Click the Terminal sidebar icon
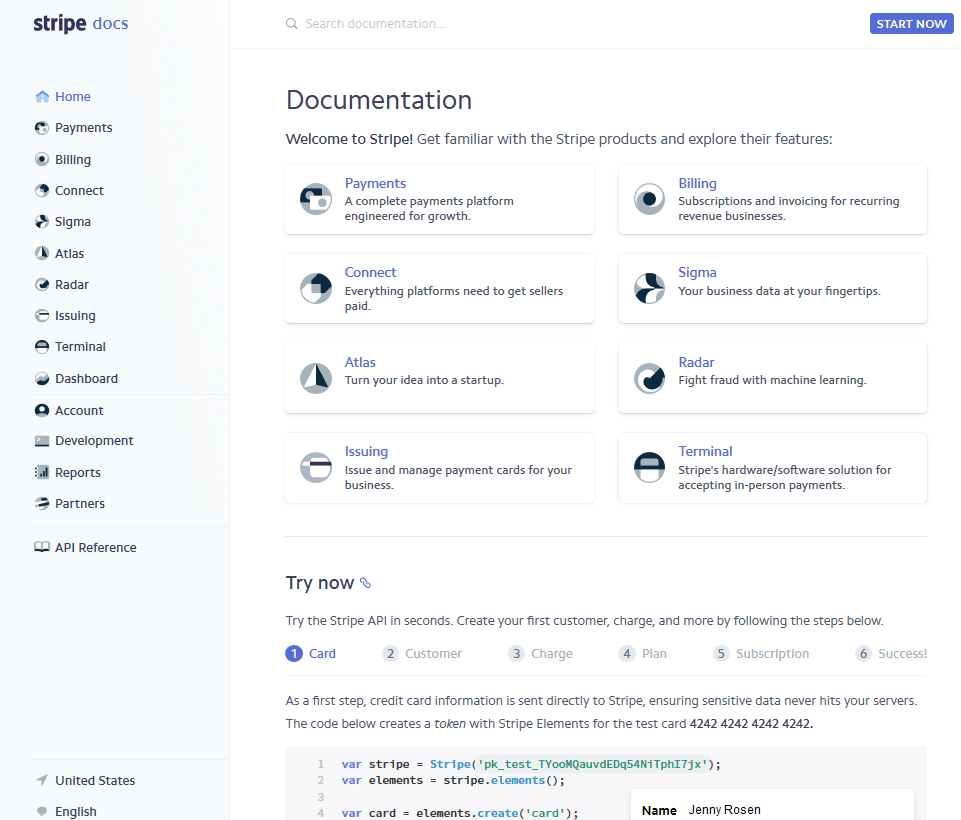The height and width of the screenshot is (820, 961). pyautogui.click(x=40, y=346)
